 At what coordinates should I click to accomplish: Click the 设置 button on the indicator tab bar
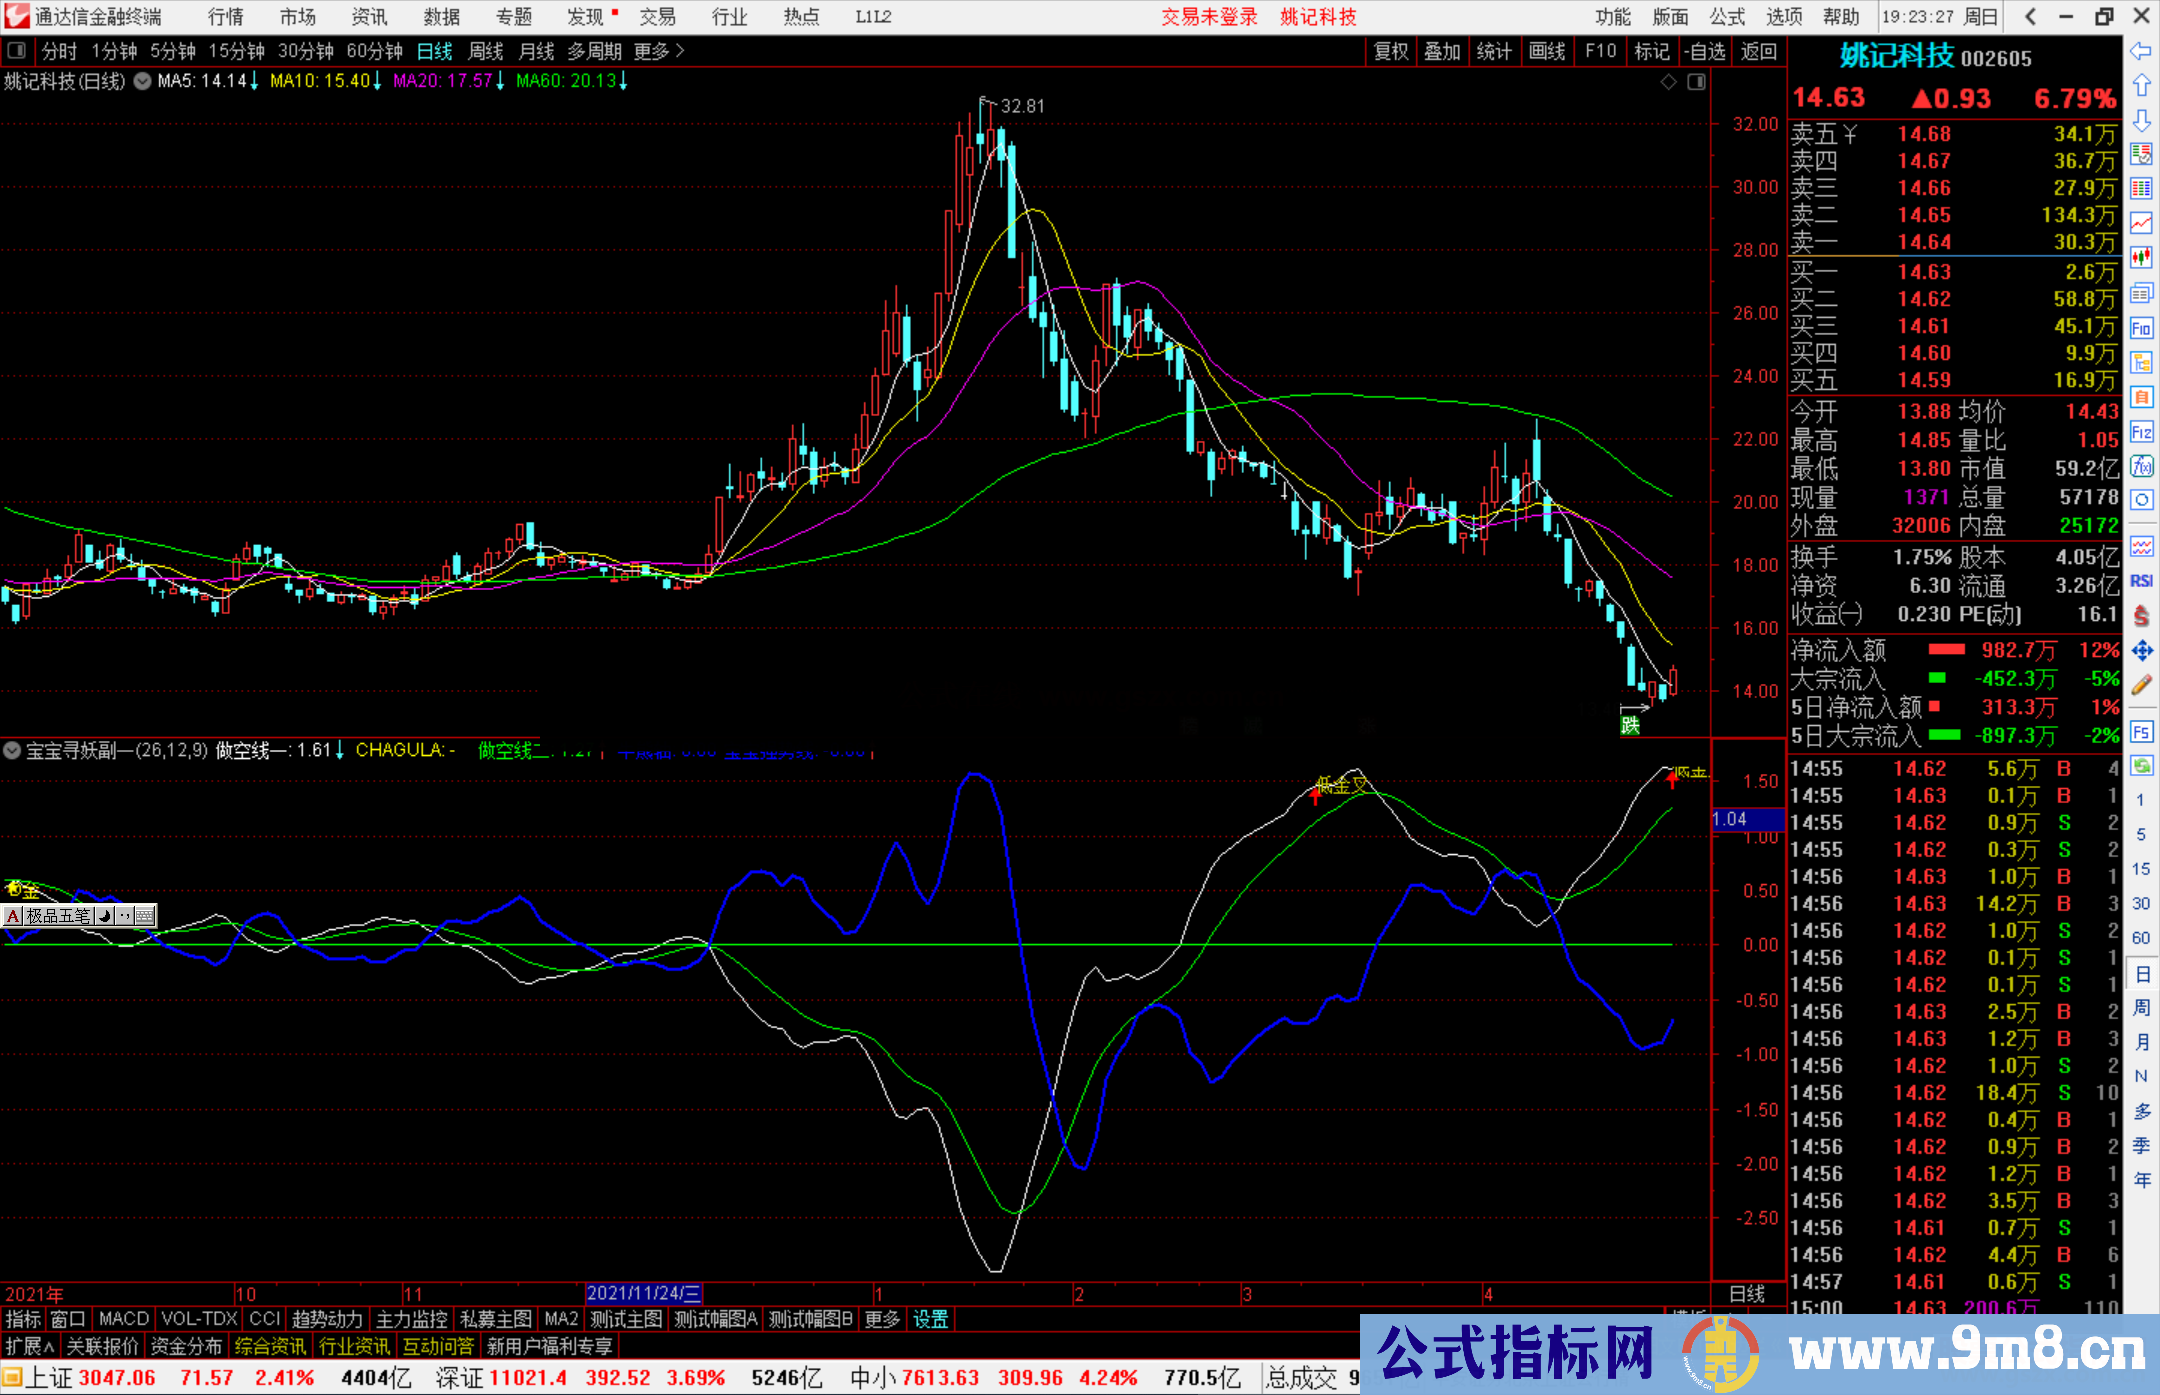(930, 1319)
